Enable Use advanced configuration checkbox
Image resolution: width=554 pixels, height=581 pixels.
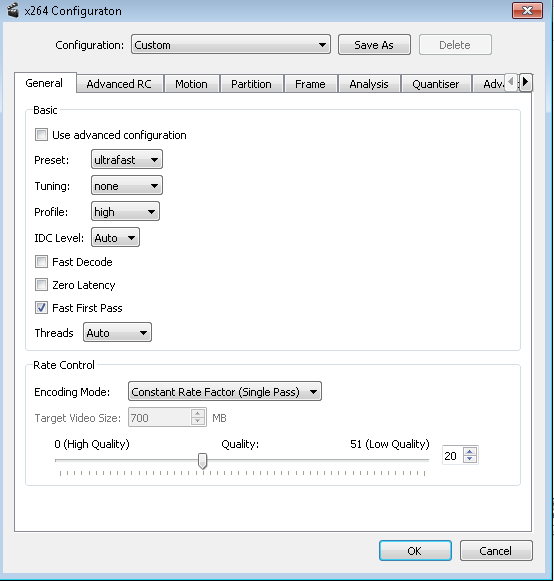(41, 135)
